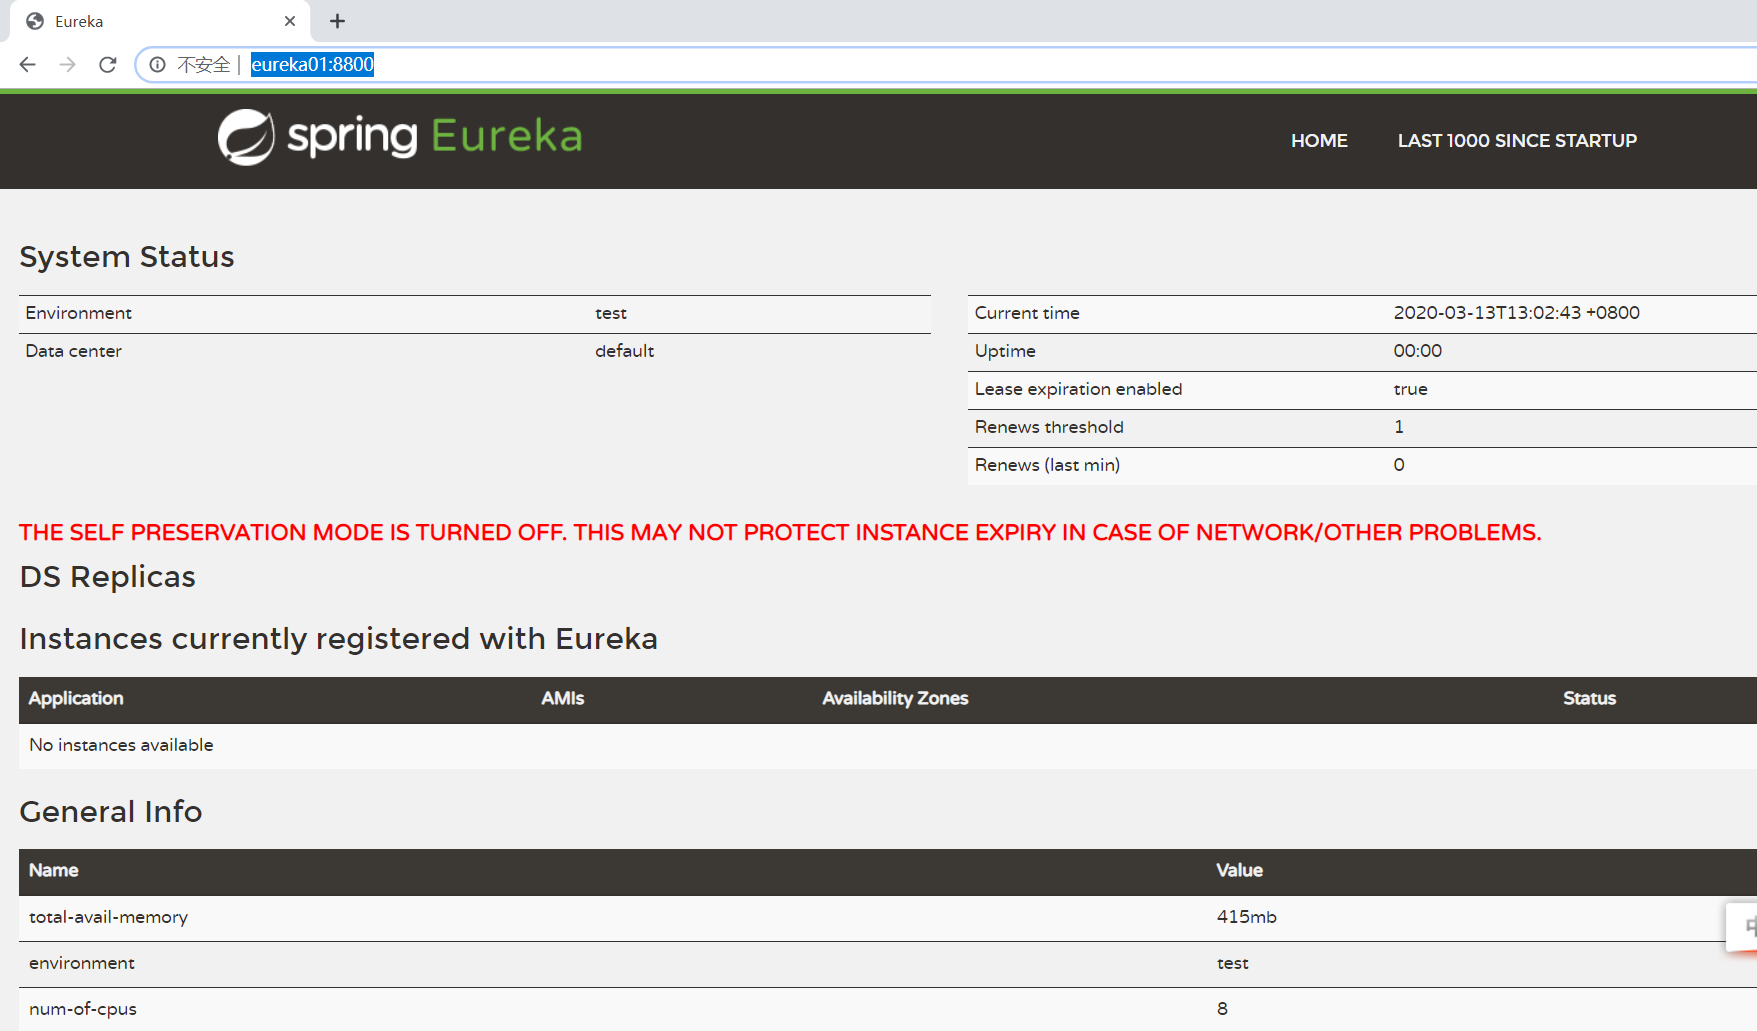
Task: Click the 415mb memory value
Action: click(1246, 917)
